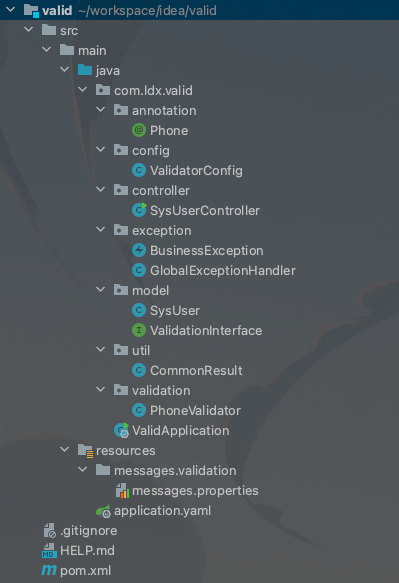The width and height of the screenshot is (399, 583).
Task: Select the BusinessException lightning icon
Action: point(139,250)
